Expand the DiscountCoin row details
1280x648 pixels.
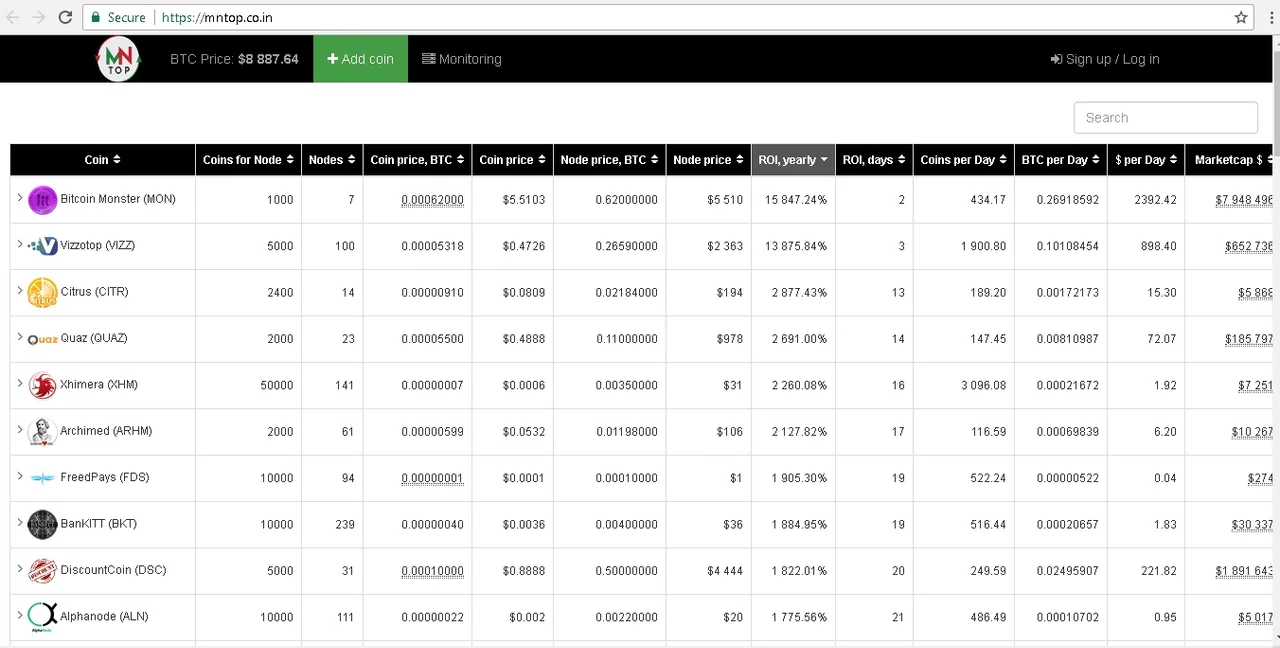pyautogui.click(x=19, y=569)
